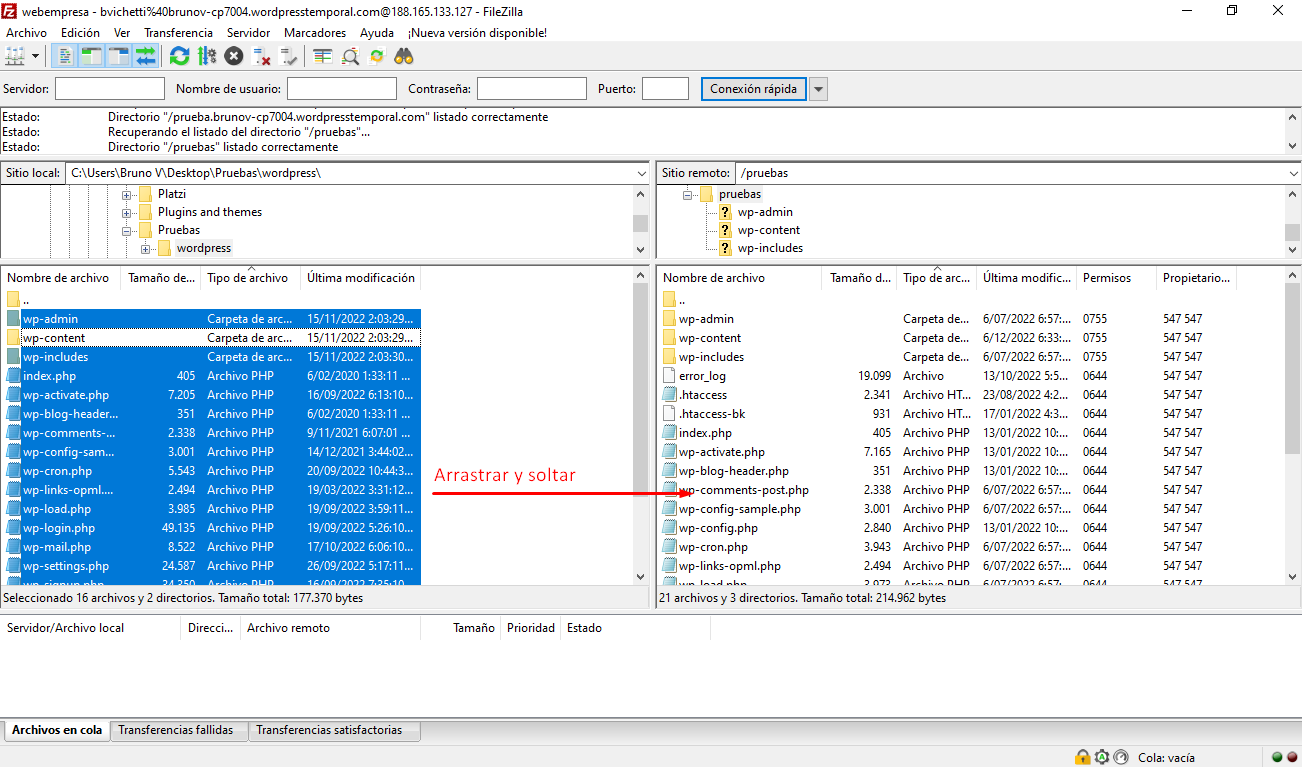1302x767 pixels.
Task: Toggle transfer queue display
Action: pos(146,56)
